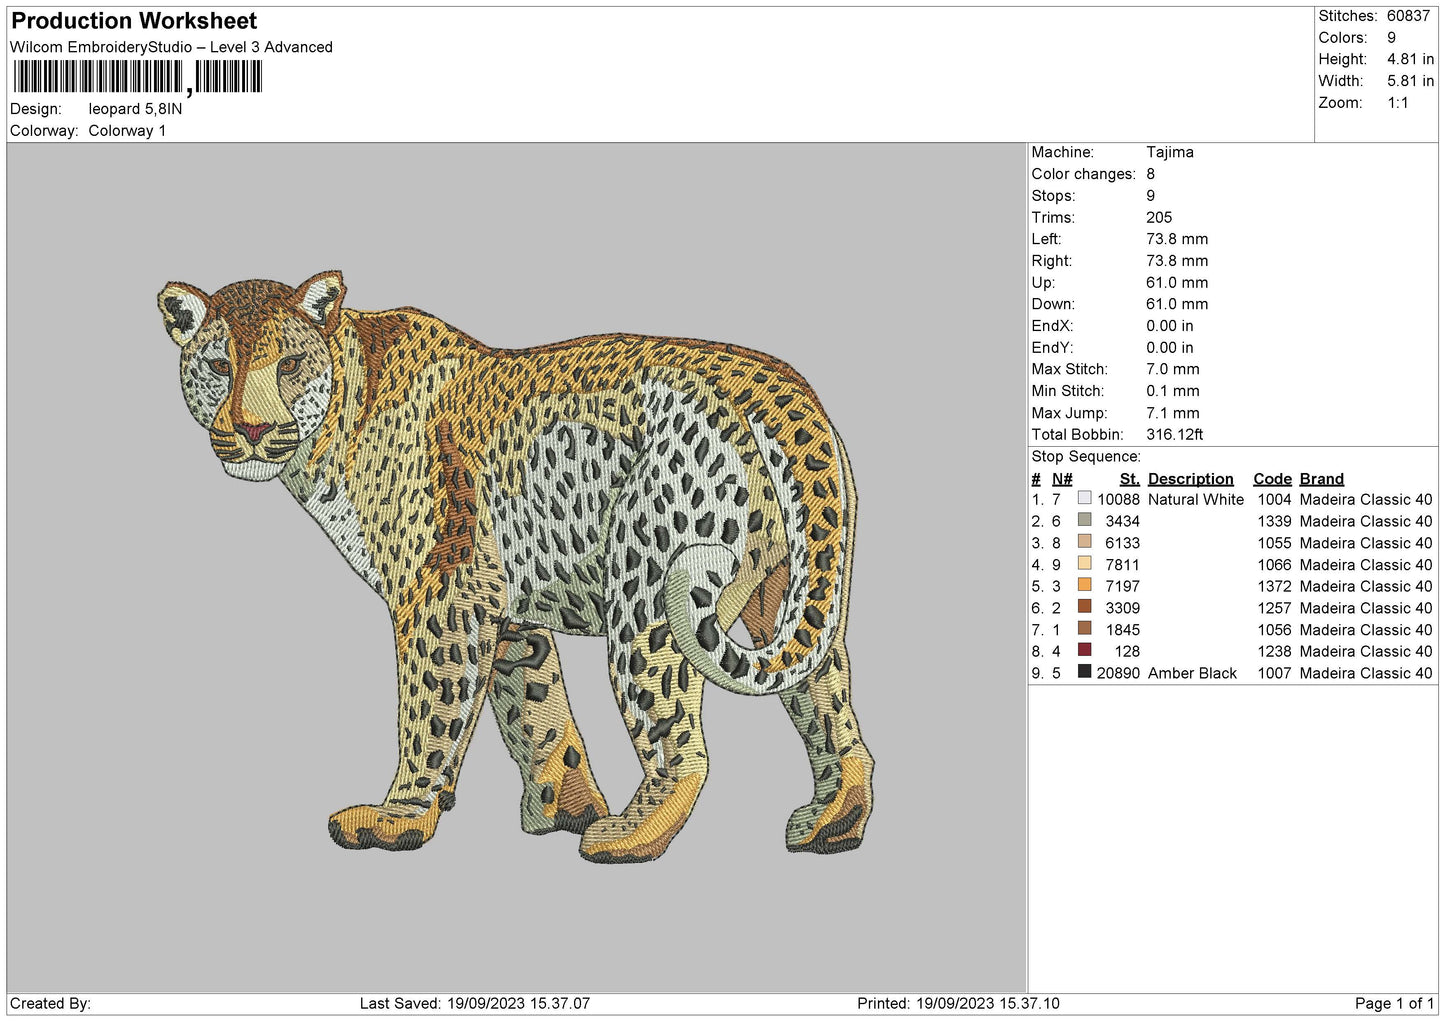Click the design name 'leopard 5,8IN'

tap(135, 109)
